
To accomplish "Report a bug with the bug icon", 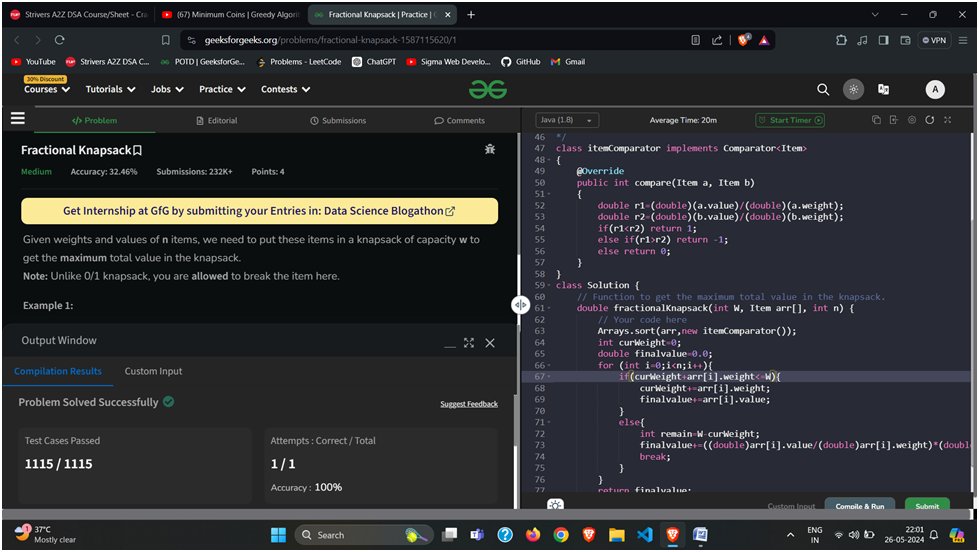I will click(x=490, y=149).
